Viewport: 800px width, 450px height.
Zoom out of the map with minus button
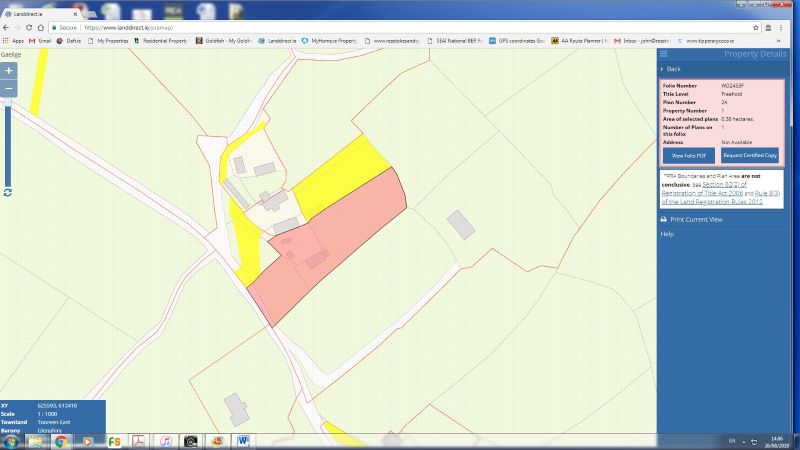[9, 90]
